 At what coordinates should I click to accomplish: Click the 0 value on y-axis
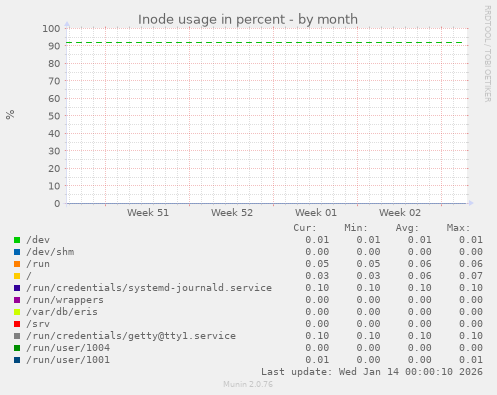57,204
